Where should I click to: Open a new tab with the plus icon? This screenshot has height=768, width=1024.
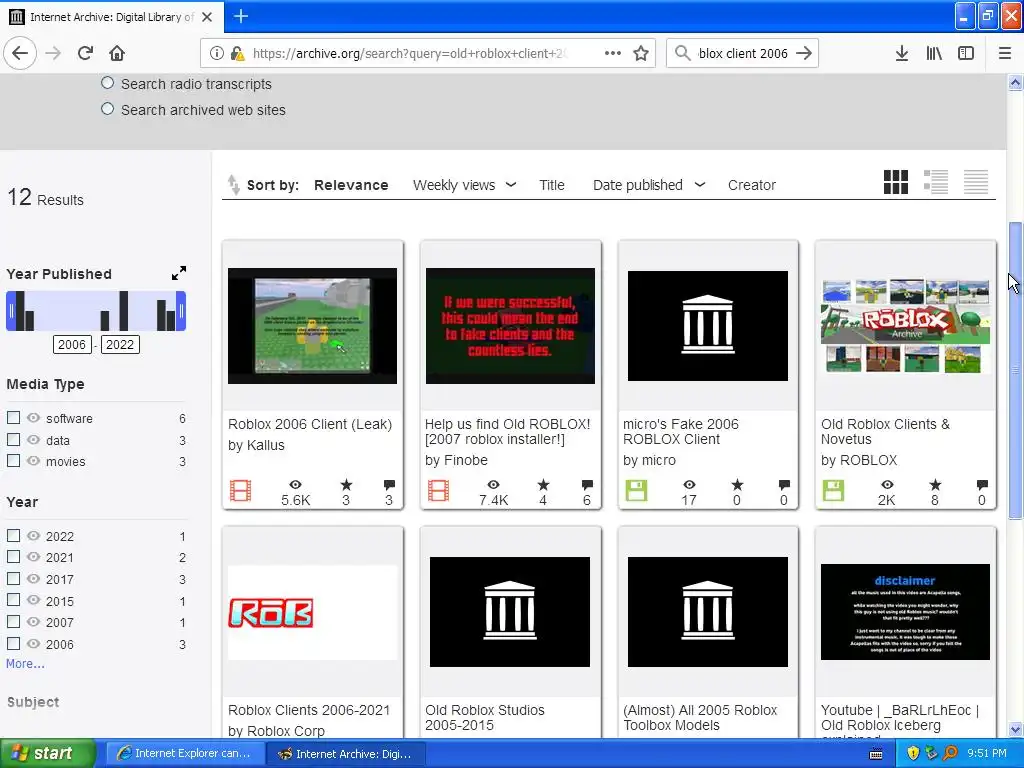click(241, 16)
